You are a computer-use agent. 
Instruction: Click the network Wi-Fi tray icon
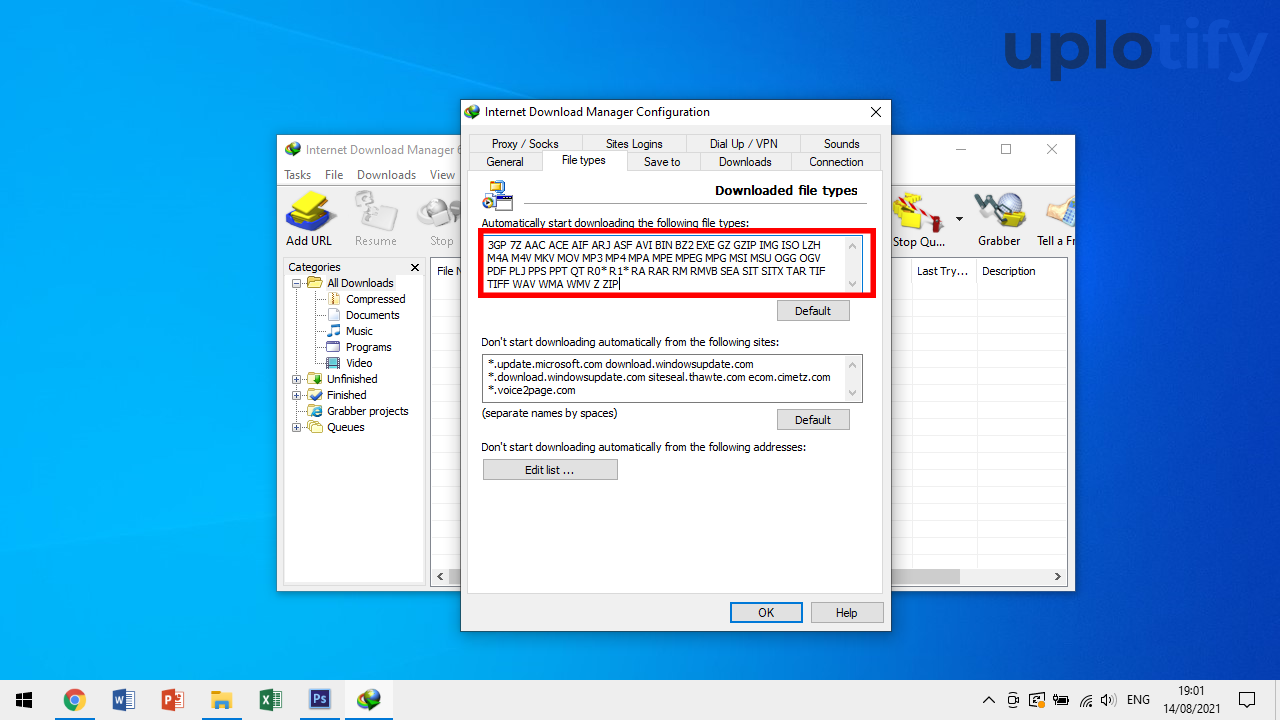coord(1085,700)
